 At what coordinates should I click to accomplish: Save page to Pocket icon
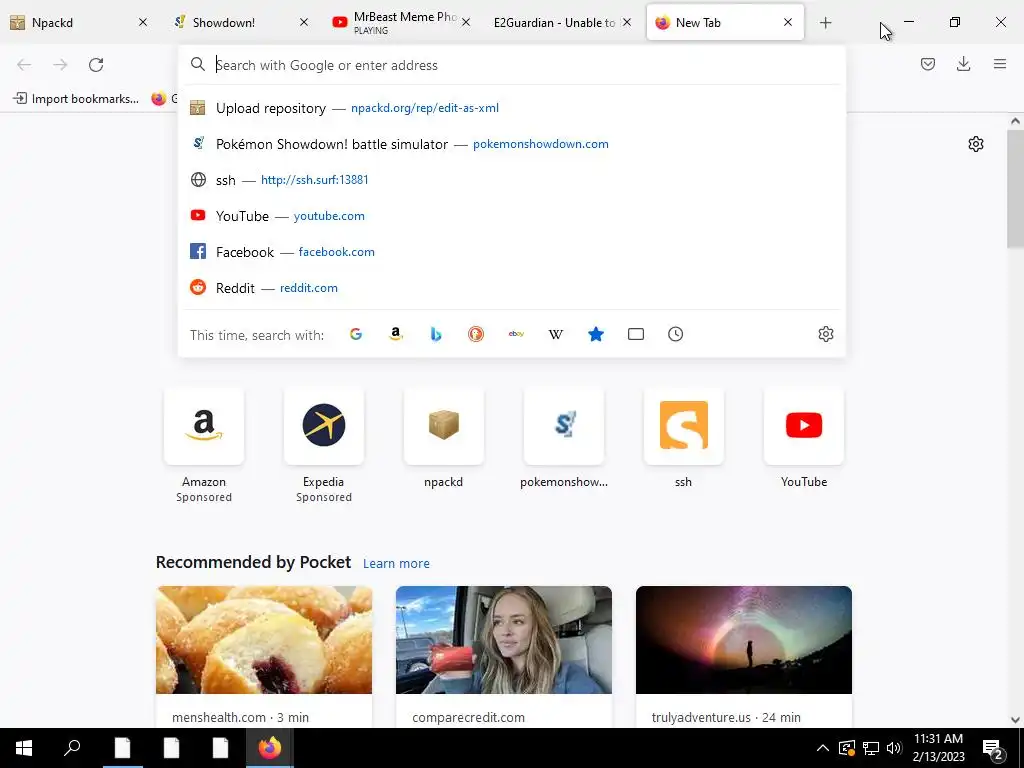[928, 64]
